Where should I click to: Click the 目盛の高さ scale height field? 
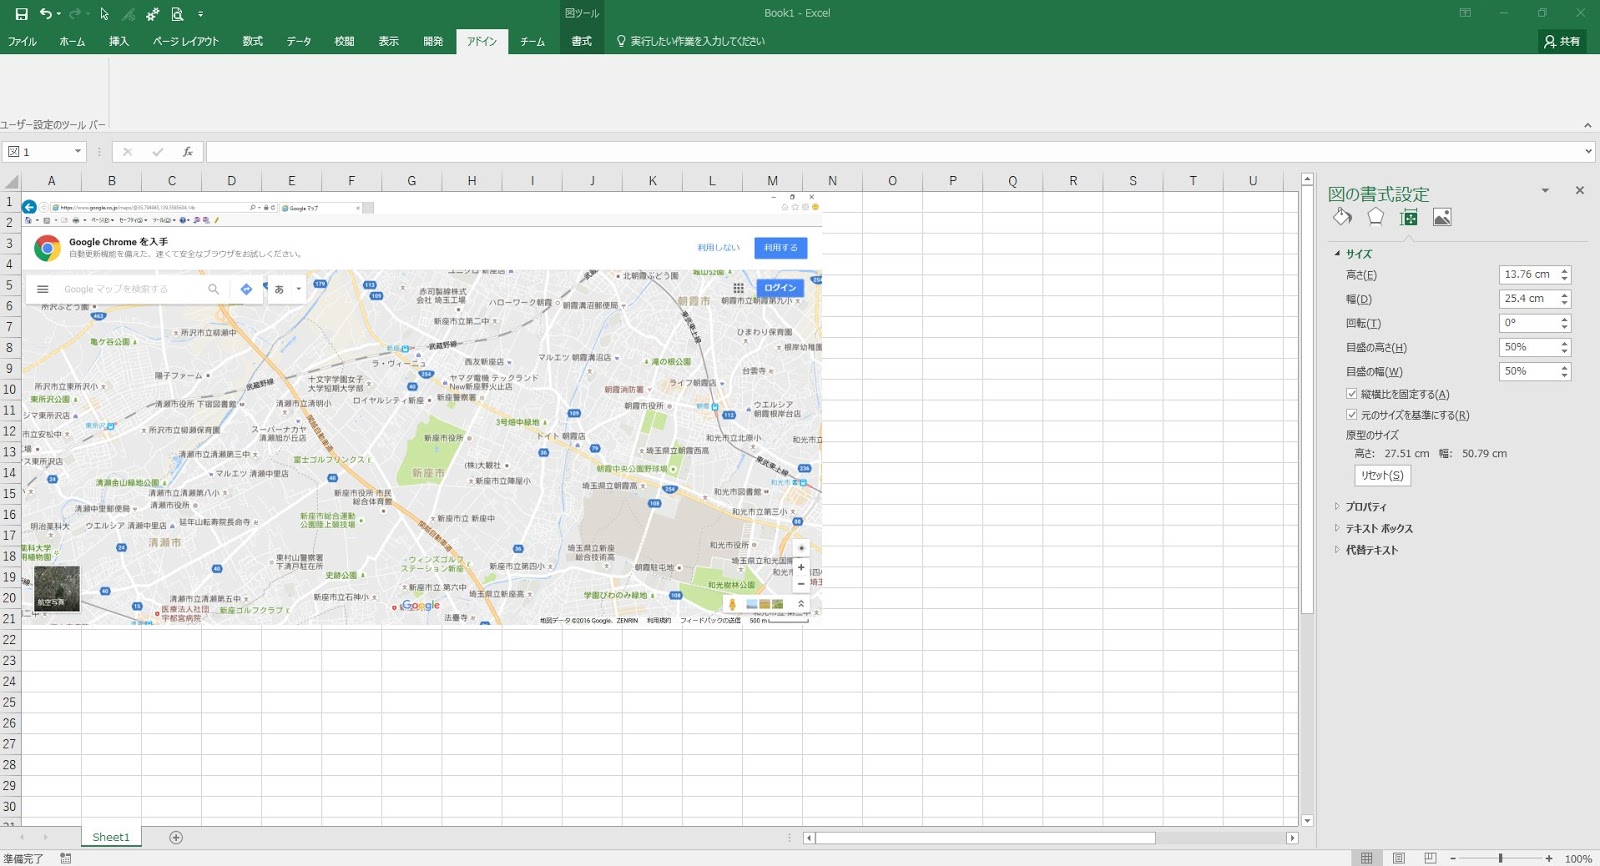pos(1528,347)
